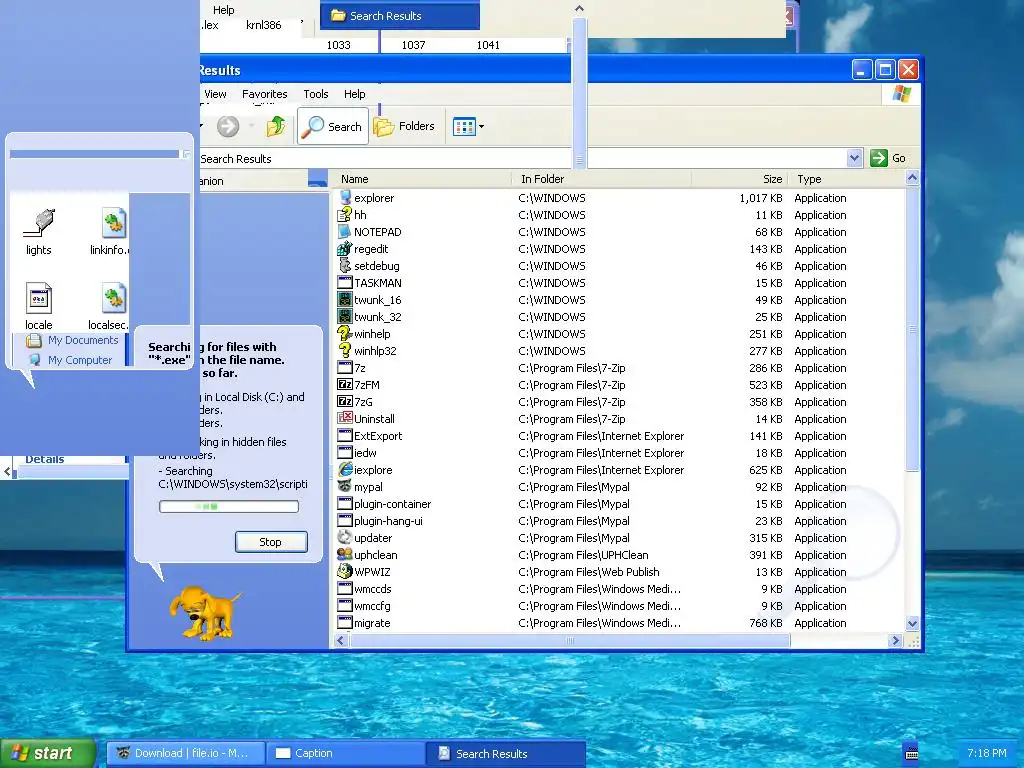Click the green Go button
The height and width of the screenshot is (768, 1024).
click(x=888, y=158)
